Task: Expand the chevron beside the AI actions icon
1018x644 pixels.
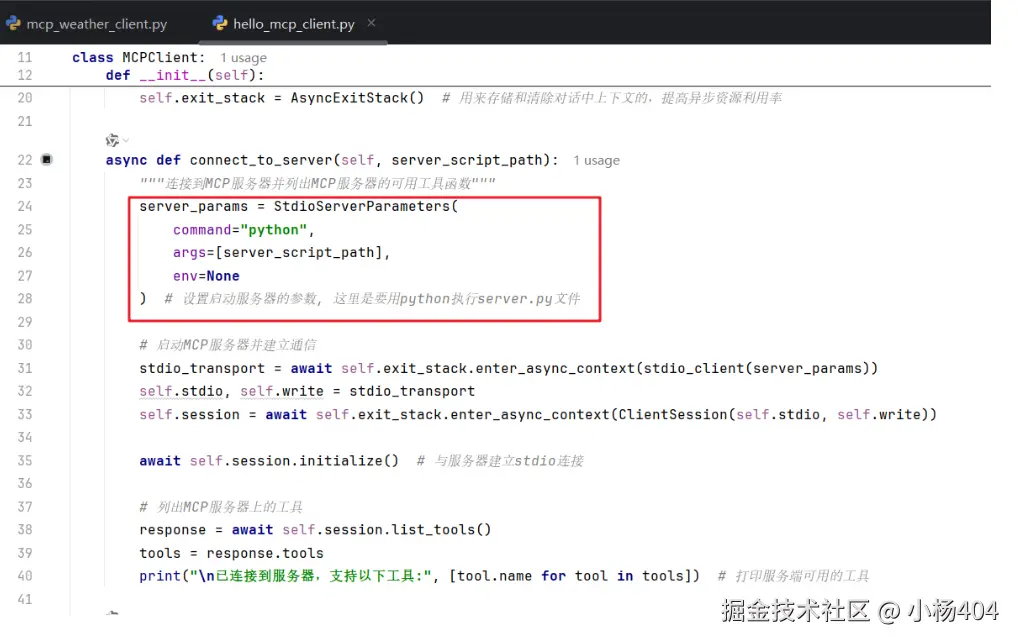Action: pos(126,140)
